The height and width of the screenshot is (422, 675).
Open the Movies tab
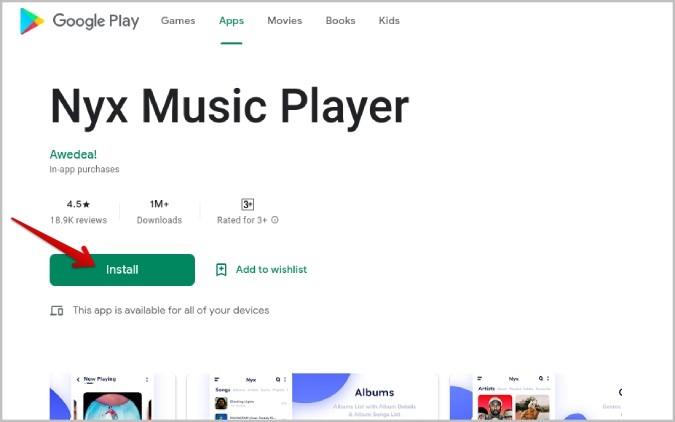[x=285, y=21]
